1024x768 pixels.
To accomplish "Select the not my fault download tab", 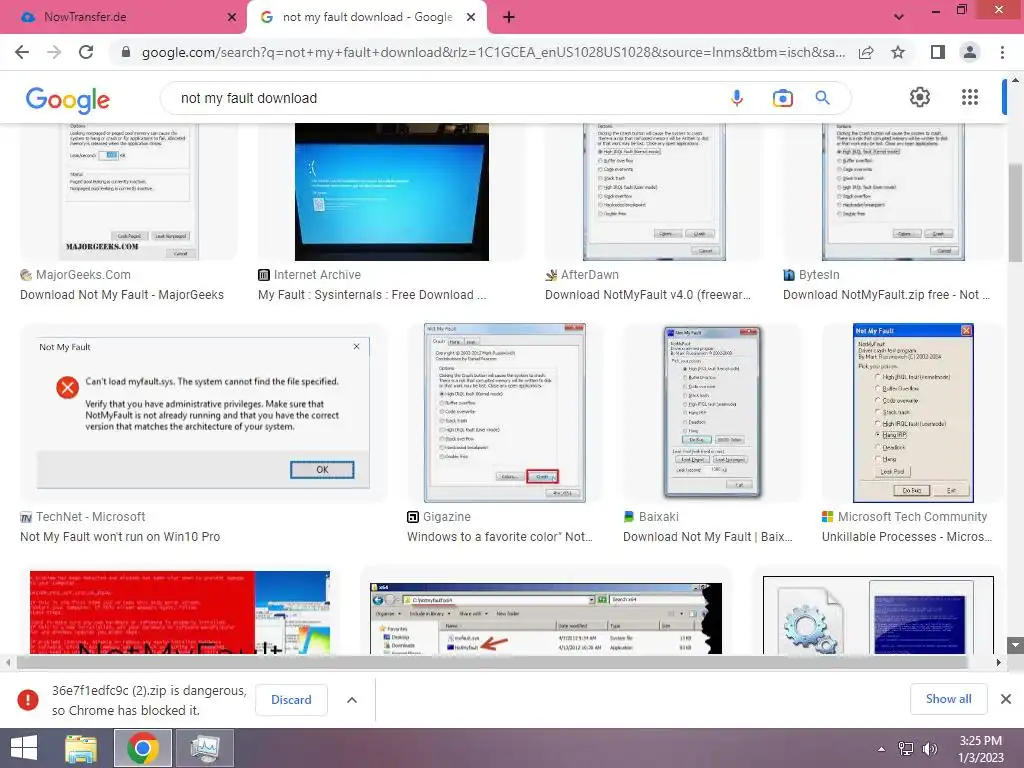I will point(366,18).
